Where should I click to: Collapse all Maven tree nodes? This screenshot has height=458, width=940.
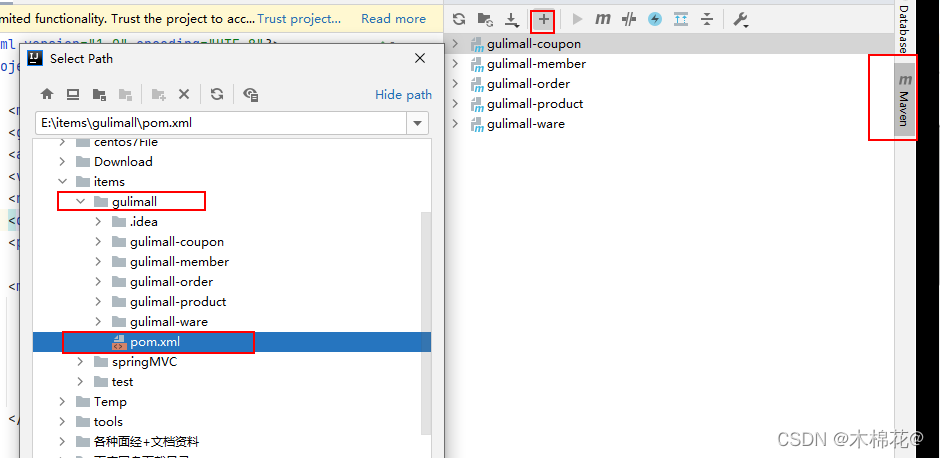pyautogui.click(x=707, y=19)
